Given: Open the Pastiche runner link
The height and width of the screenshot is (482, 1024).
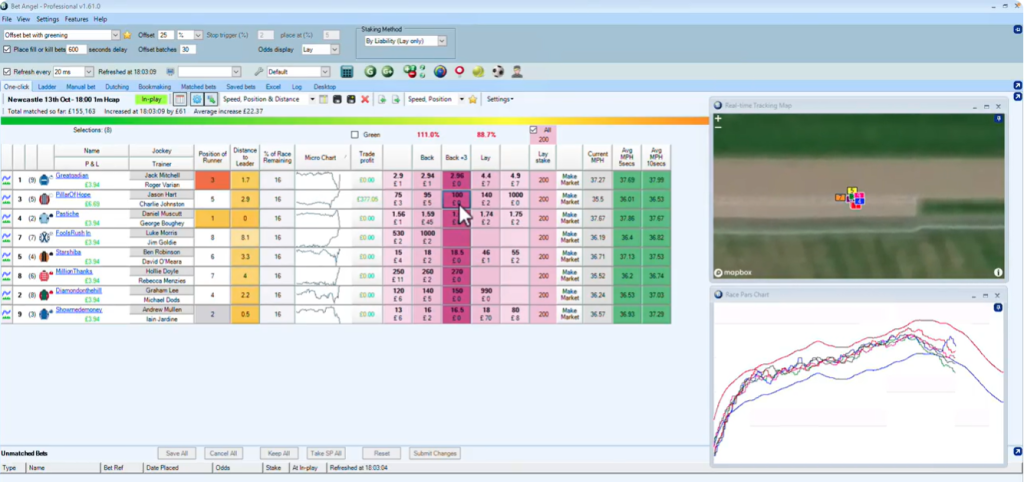Looking at the screenshot, I should pyautogui.click(x=69, y=213).
